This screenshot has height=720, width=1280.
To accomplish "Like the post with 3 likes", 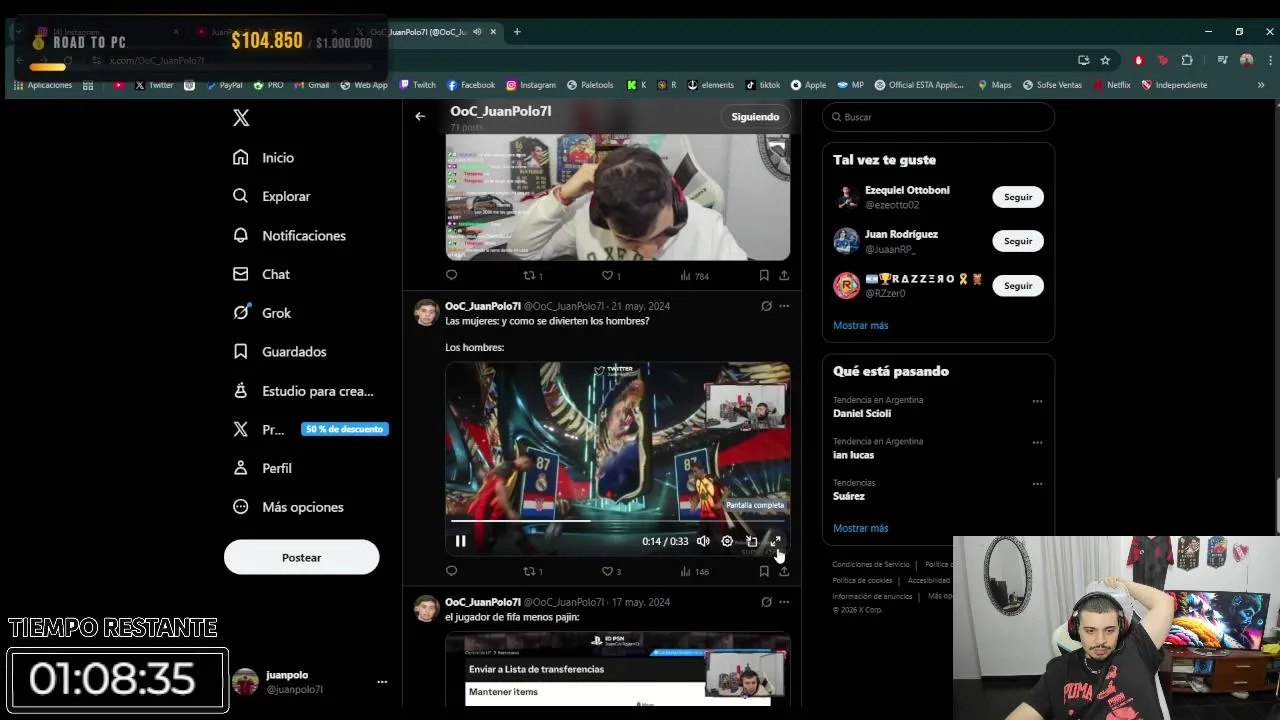I will click(x=611, y=571).
